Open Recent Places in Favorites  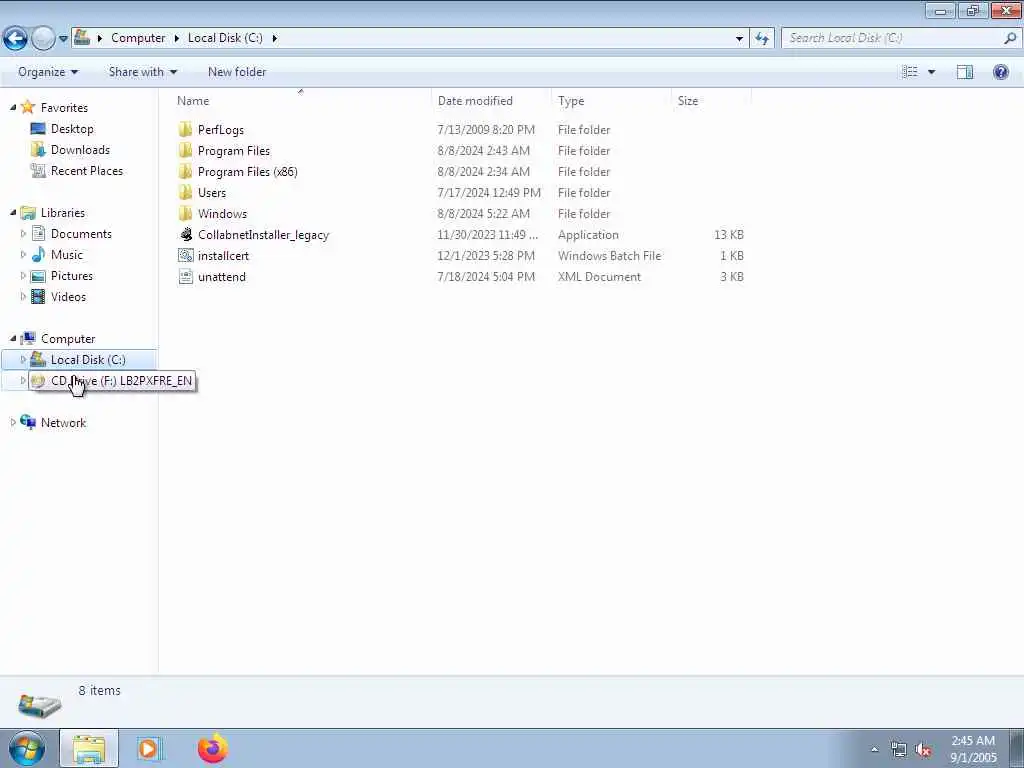pyautogui.click(x=87, y=170)
